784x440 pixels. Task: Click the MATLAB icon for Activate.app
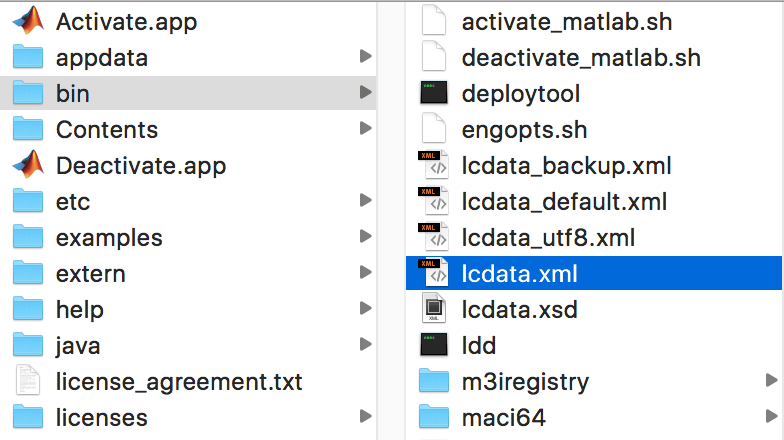(x=28, y=21)
